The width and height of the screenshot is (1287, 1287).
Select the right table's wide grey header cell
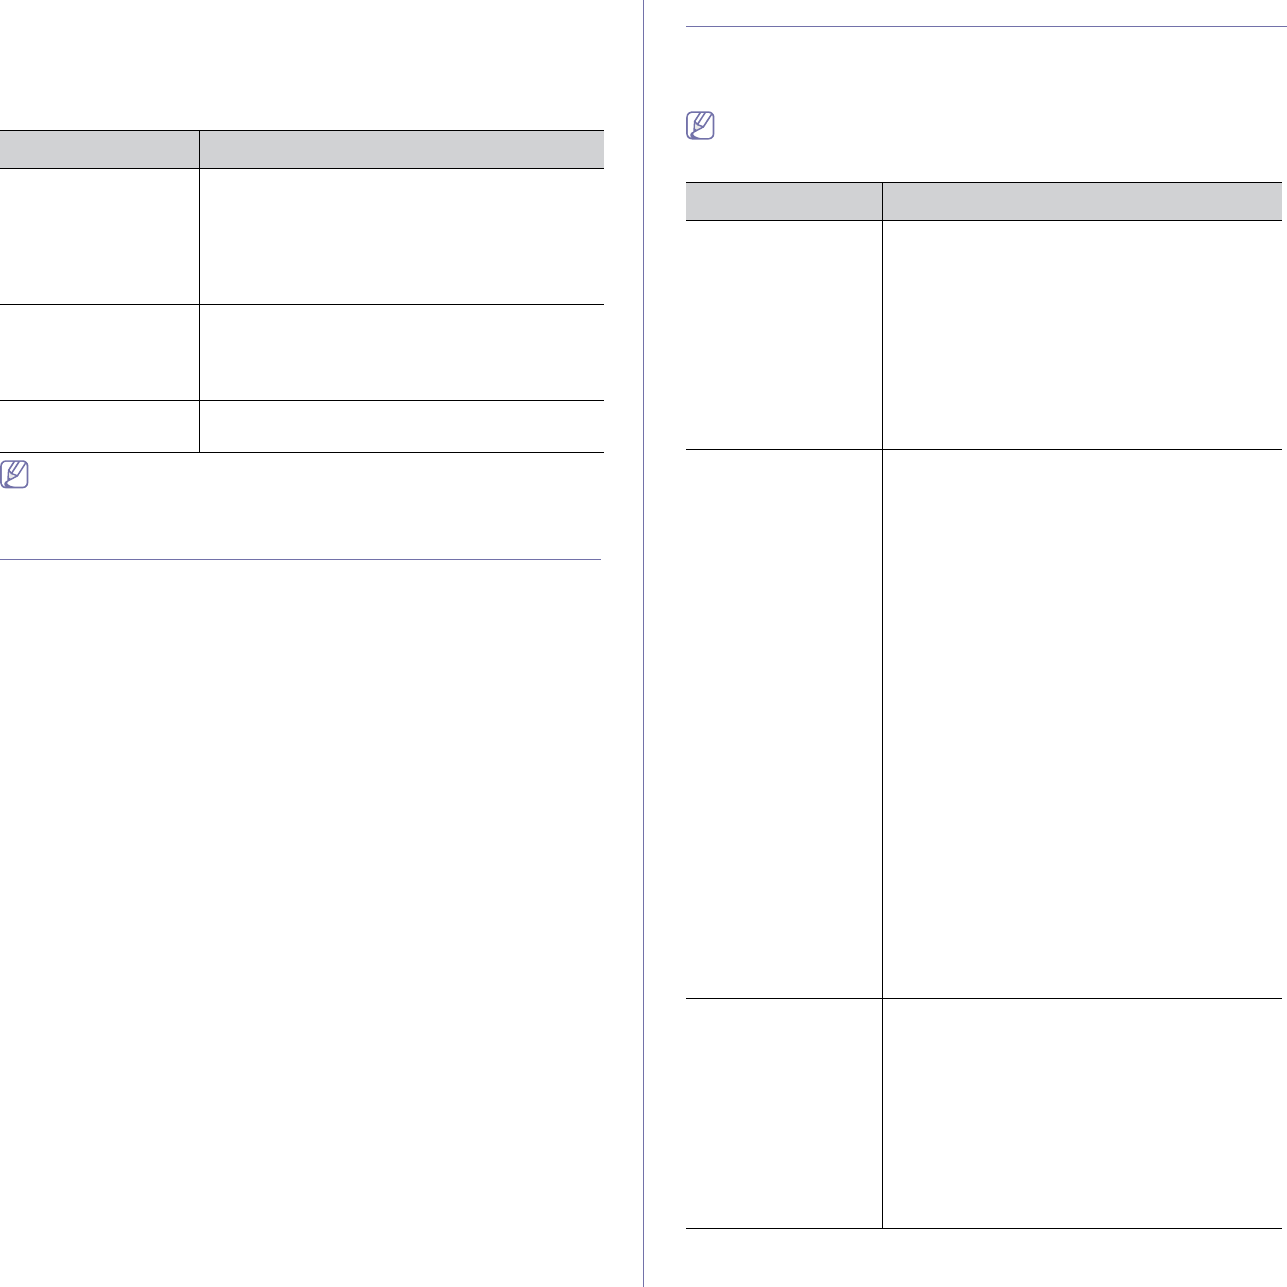(x=1082, y=201)
